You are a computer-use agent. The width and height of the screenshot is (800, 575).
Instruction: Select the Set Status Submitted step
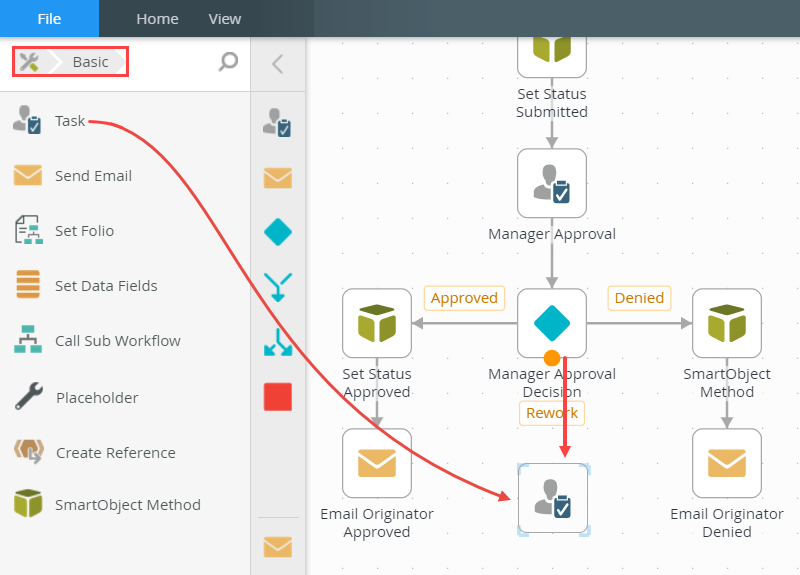pyautogui.click(x=552, y=56)
